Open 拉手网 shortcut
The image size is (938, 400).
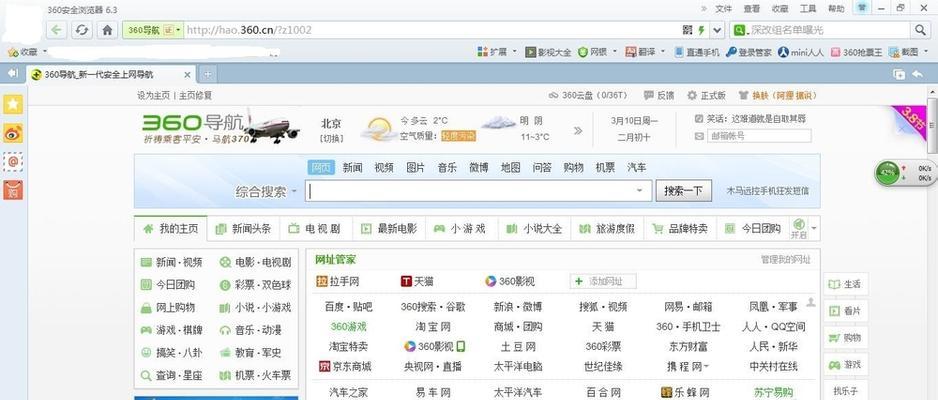pos(338,281)
